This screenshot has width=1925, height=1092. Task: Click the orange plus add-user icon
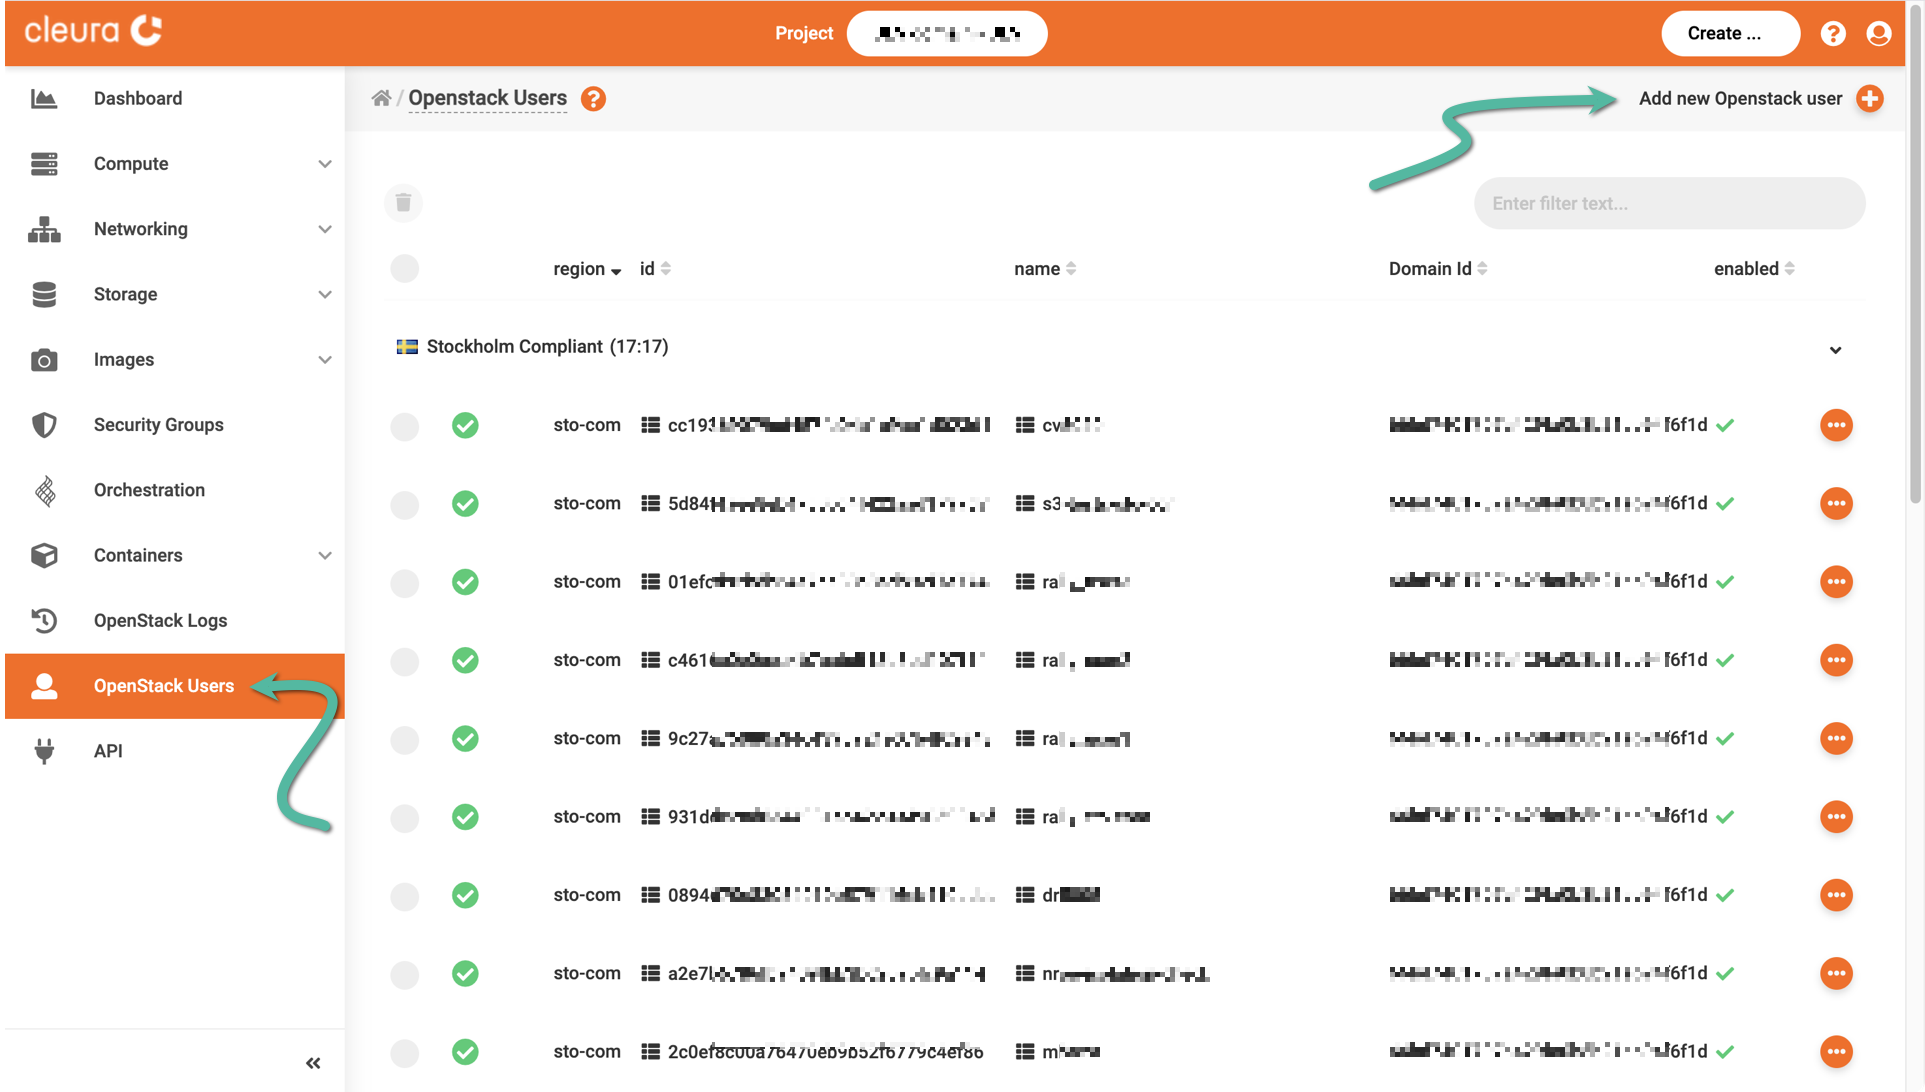(x=1869, y=99)
